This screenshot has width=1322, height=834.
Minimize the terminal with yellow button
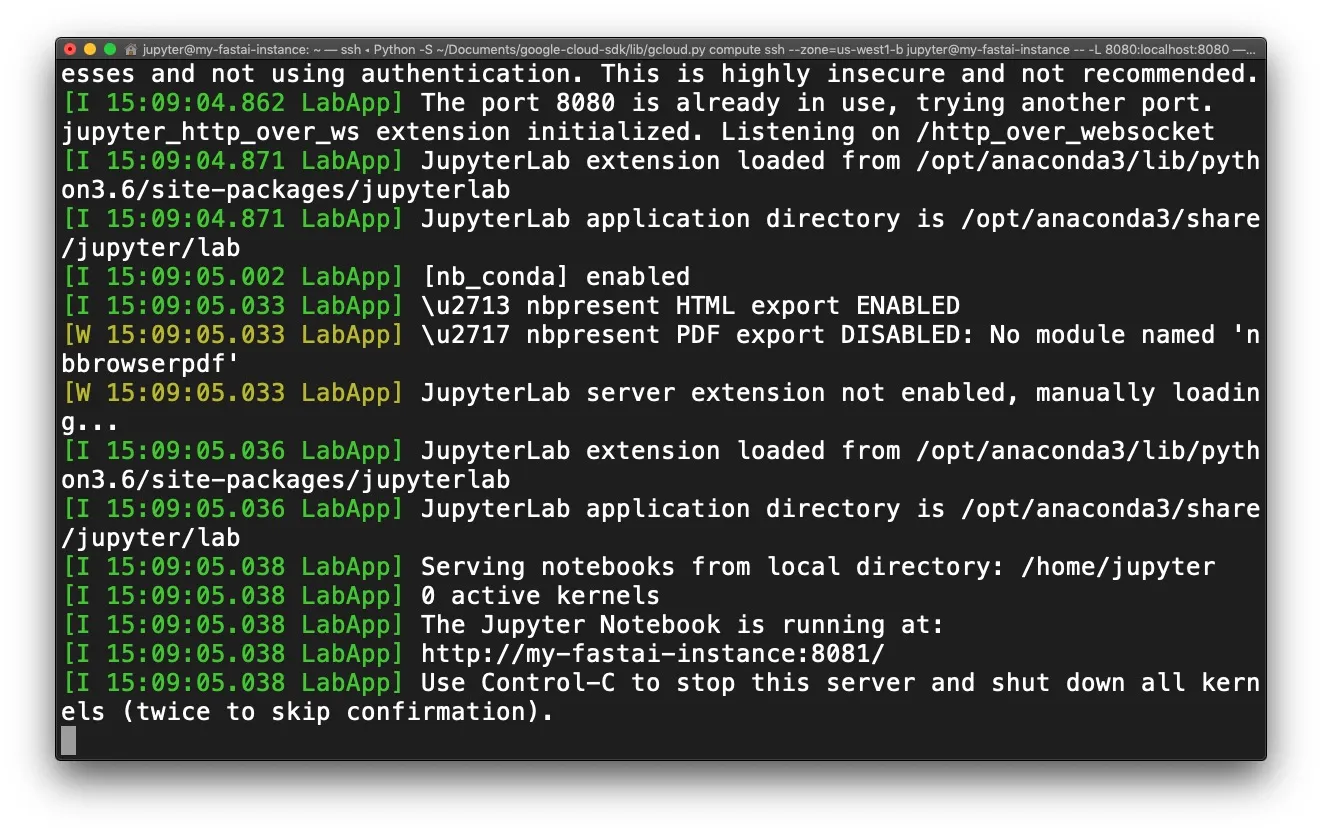click(x=90, y=49)
